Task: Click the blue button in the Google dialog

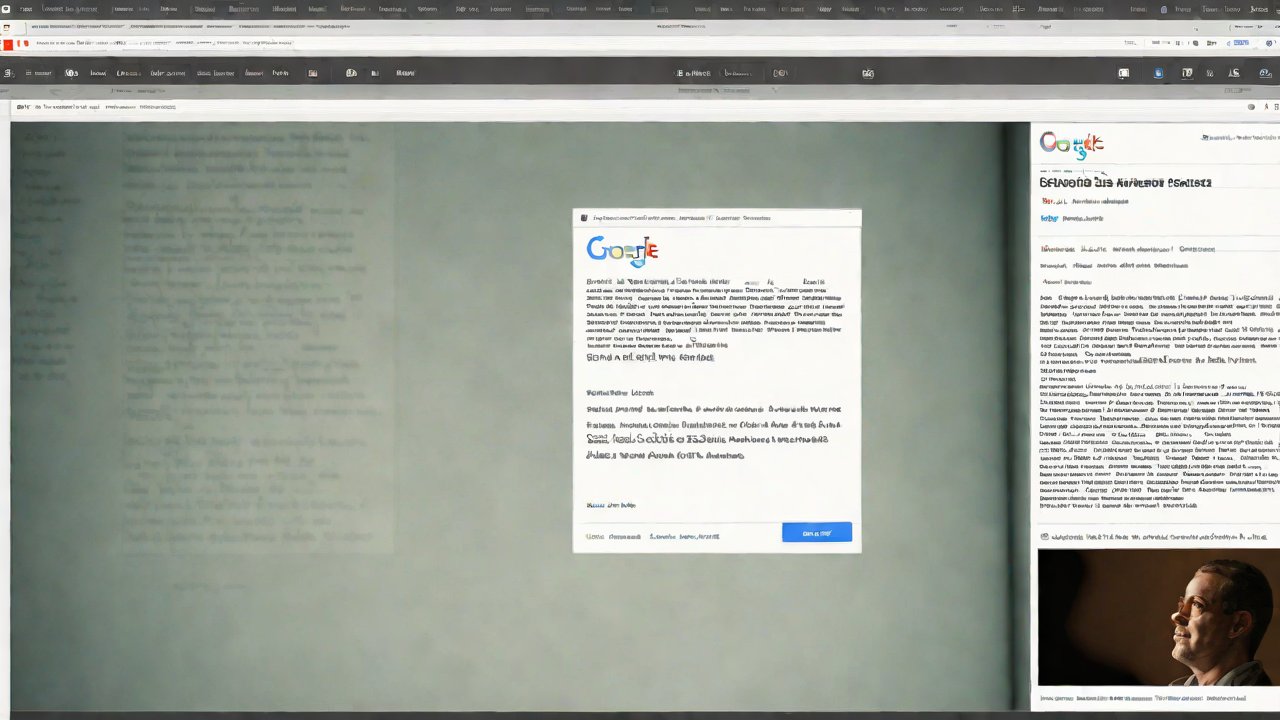Action: [816, 533]
